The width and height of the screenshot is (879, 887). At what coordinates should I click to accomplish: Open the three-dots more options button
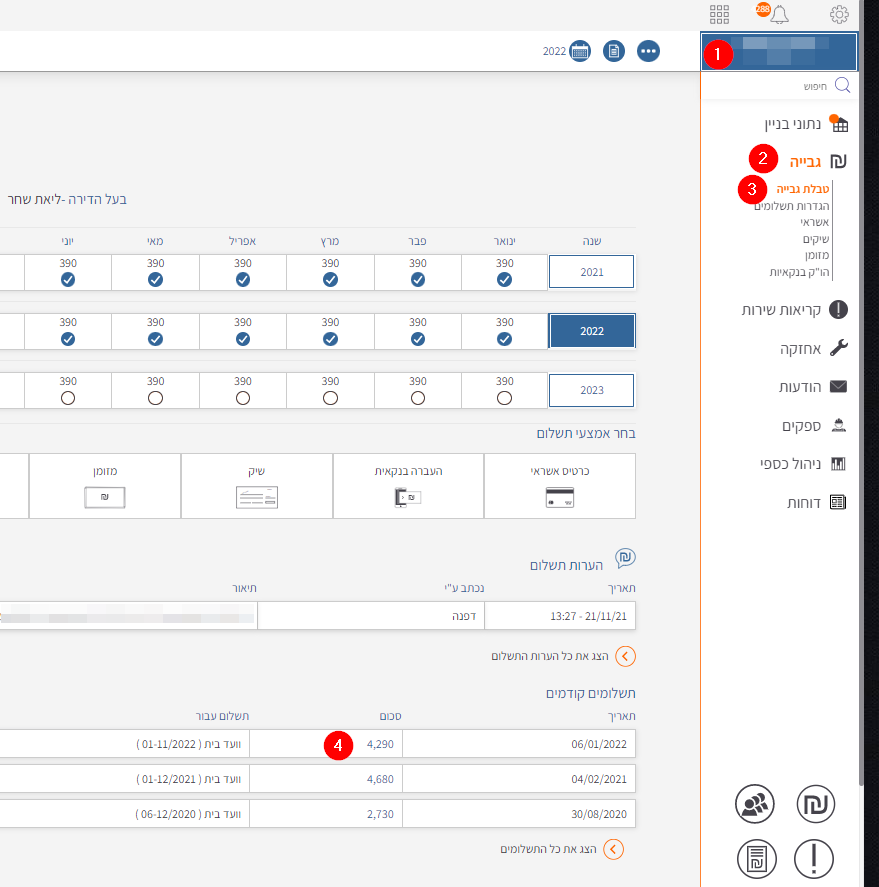pos(649,51)
